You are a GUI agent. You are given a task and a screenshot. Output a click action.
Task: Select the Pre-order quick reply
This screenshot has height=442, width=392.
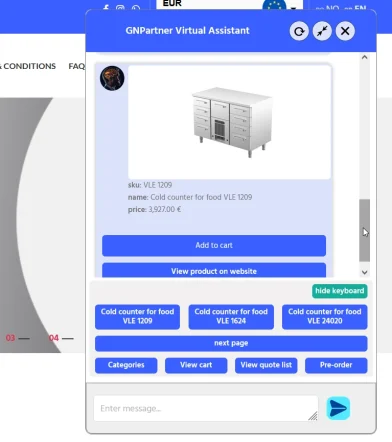click(x=336, y=365)
